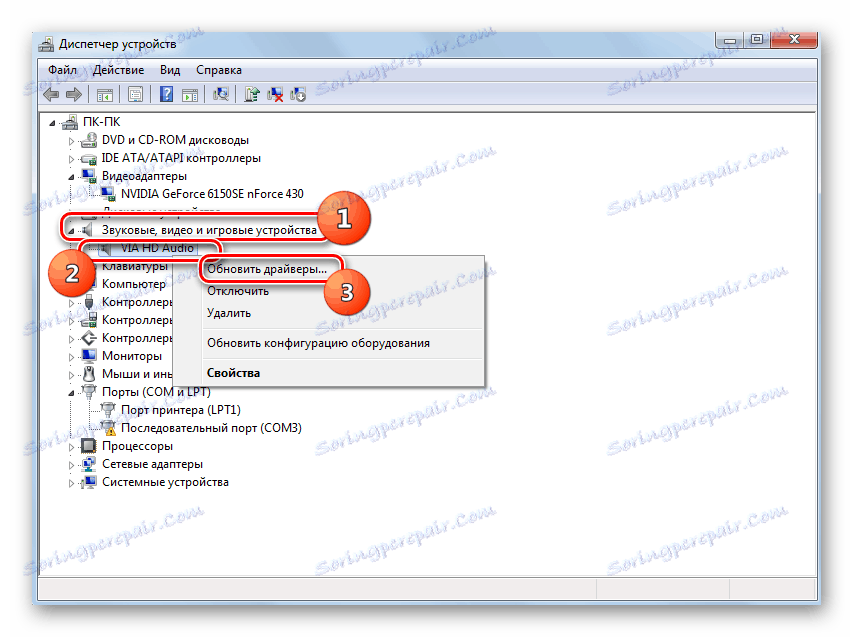Go forward with the toolbar right arrow

tap(74, 95)
